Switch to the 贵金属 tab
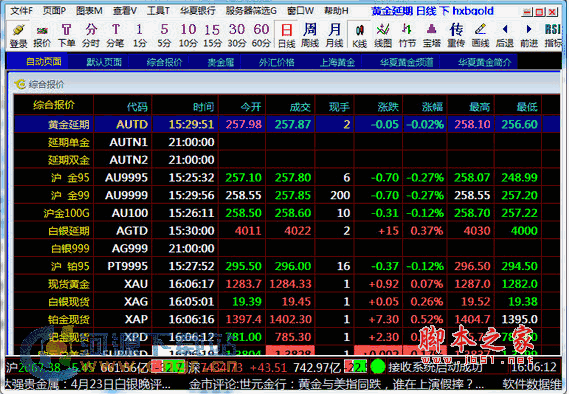Image resolution: width=569 pixels, height=394 pixels. pos(221,62)
